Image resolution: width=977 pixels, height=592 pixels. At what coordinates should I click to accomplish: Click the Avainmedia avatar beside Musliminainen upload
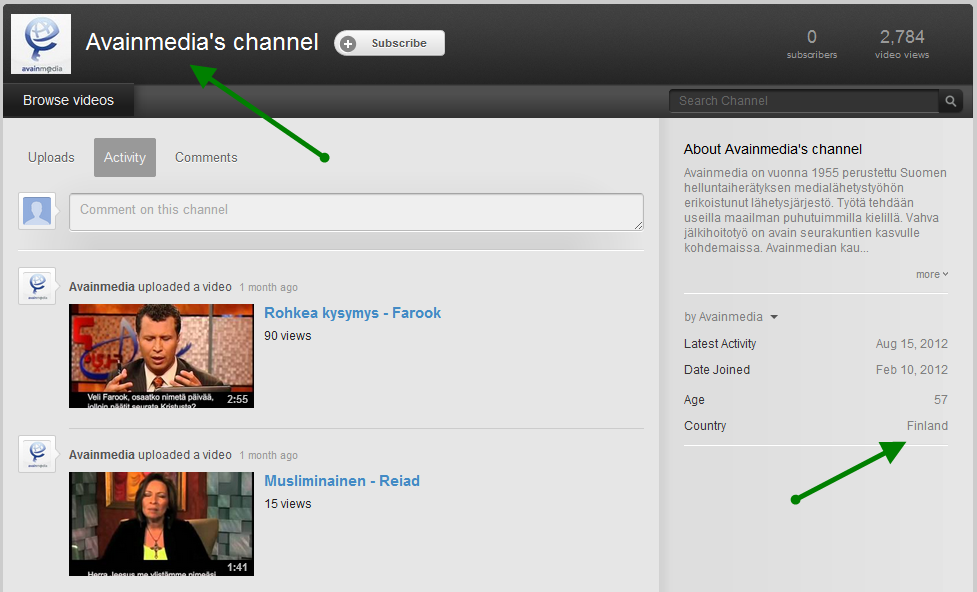coord(37,454)
